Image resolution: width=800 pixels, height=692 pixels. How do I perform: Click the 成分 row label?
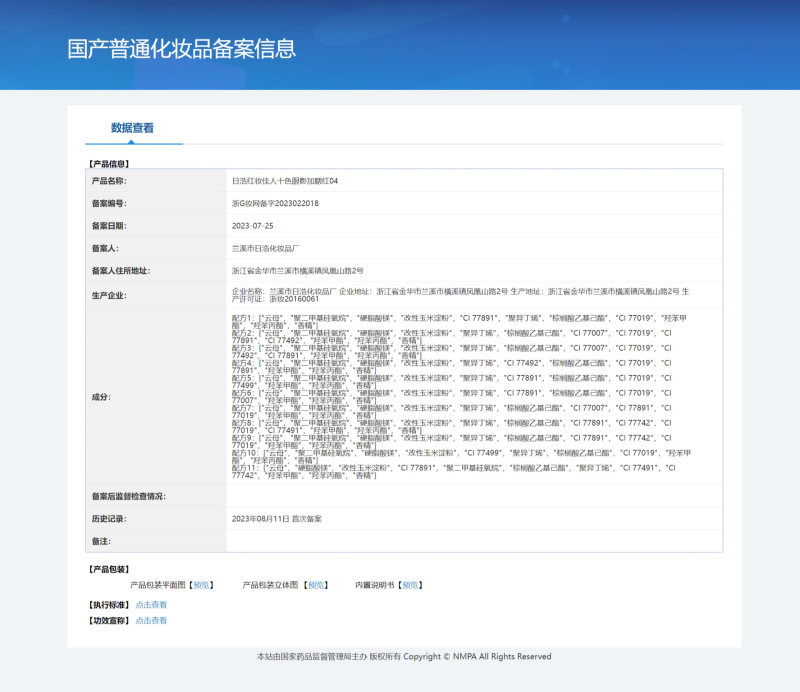[x=101, y=397]
